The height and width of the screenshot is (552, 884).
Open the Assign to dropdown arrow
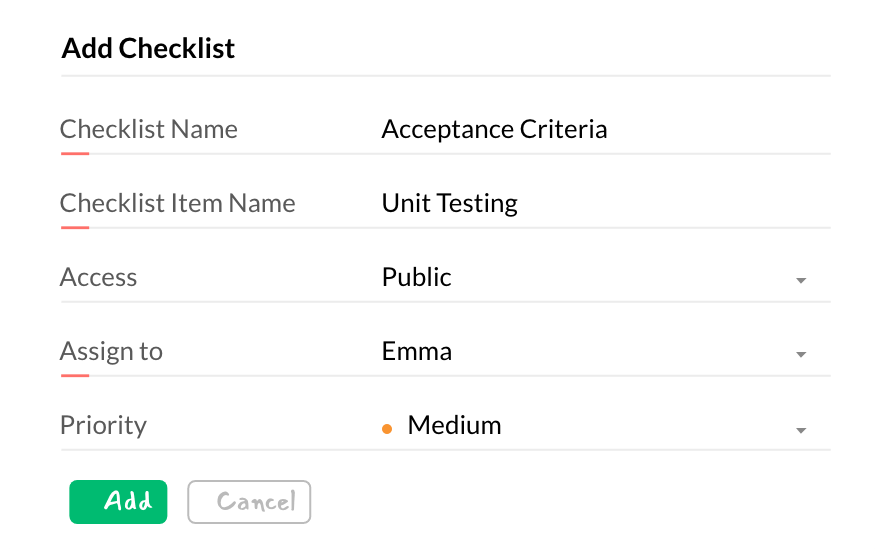pos(801,355)
